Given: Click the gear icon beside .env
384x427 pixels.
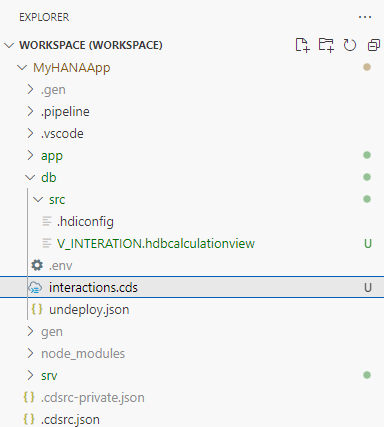Looking at the screenshot, I should coord(37,265).
